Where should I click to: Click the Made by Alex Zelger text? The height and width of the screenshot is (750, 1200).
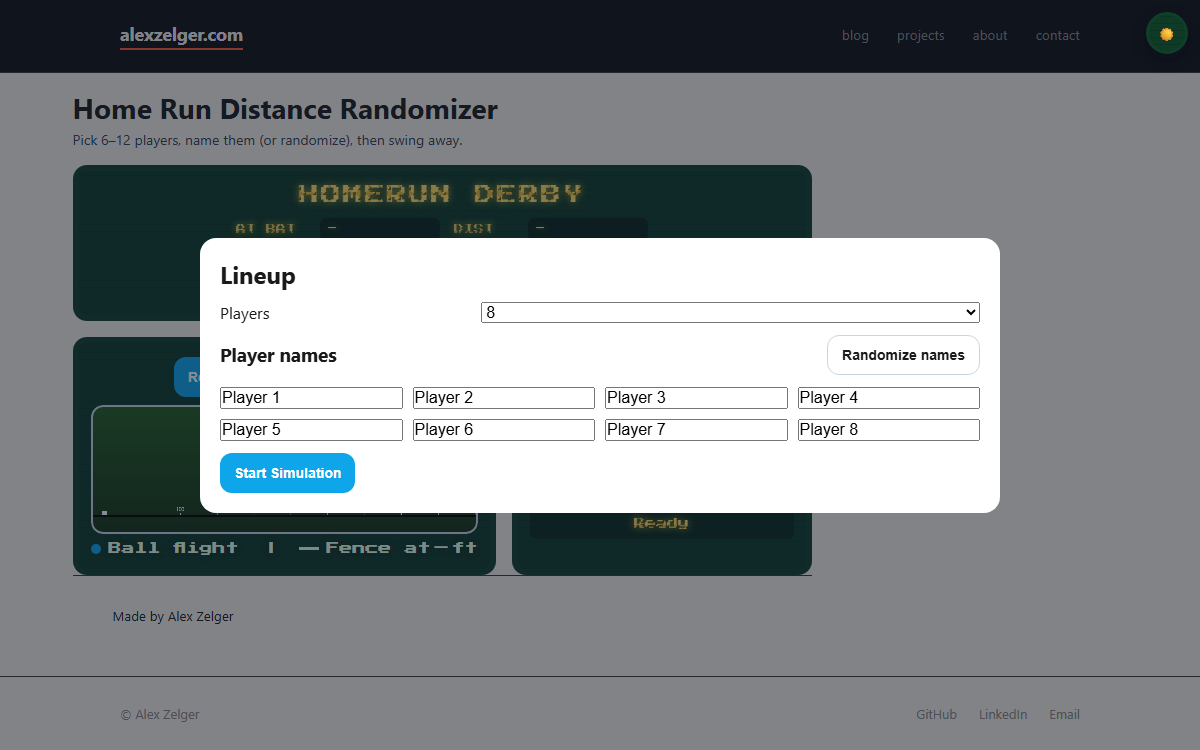pos(173,616)
